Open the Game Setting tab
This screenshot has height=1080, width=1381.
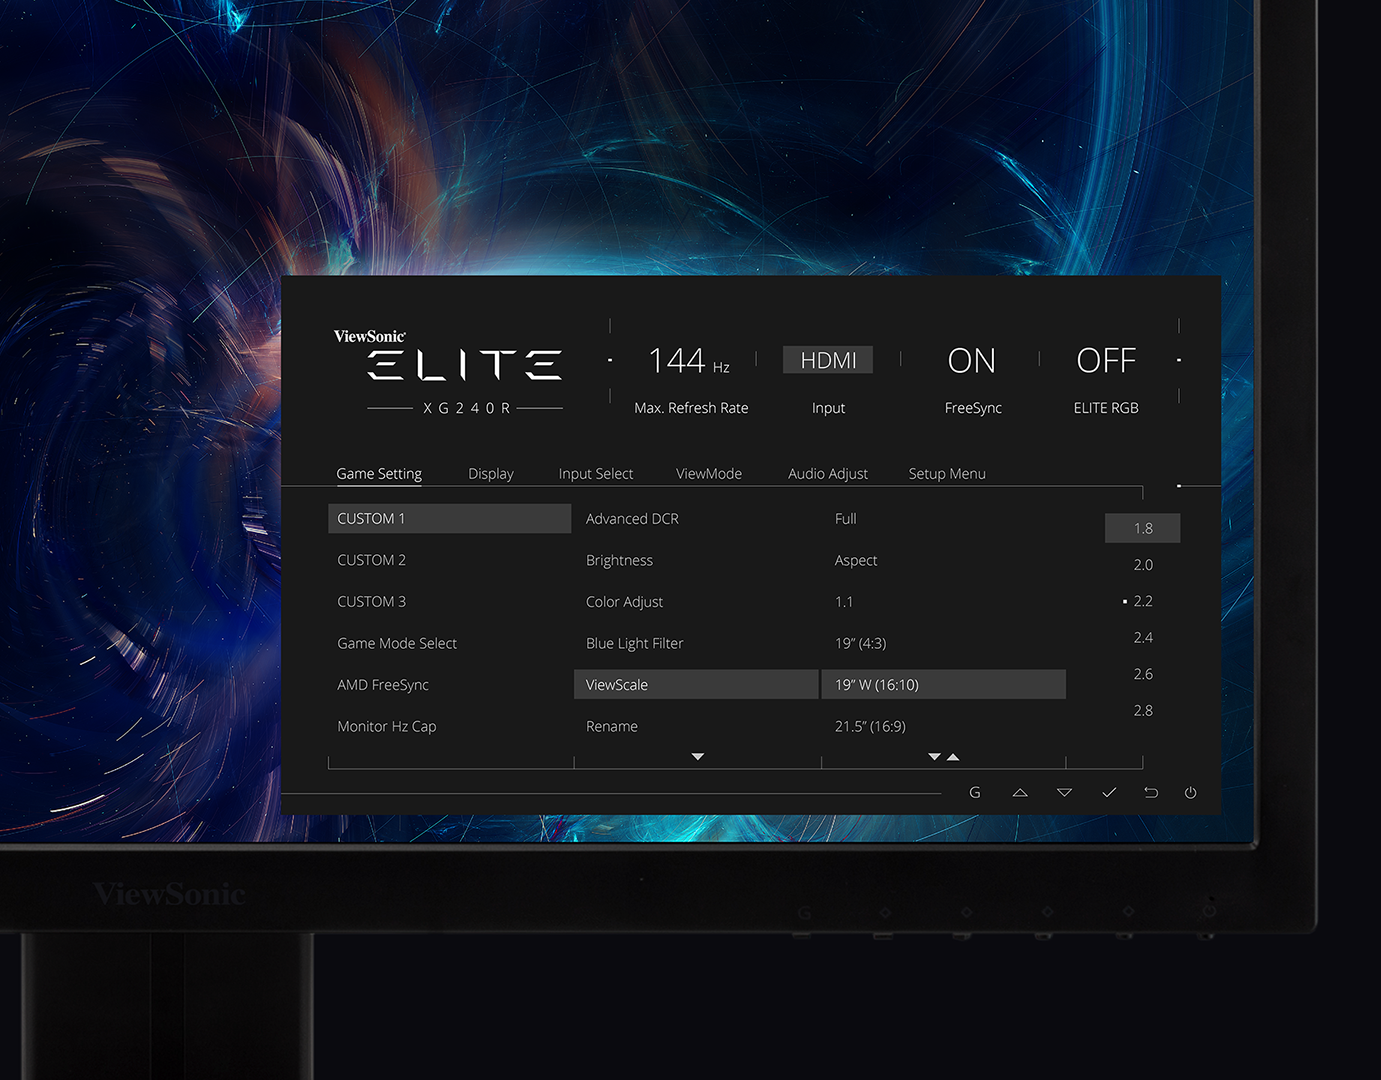(x=379, y=474)
